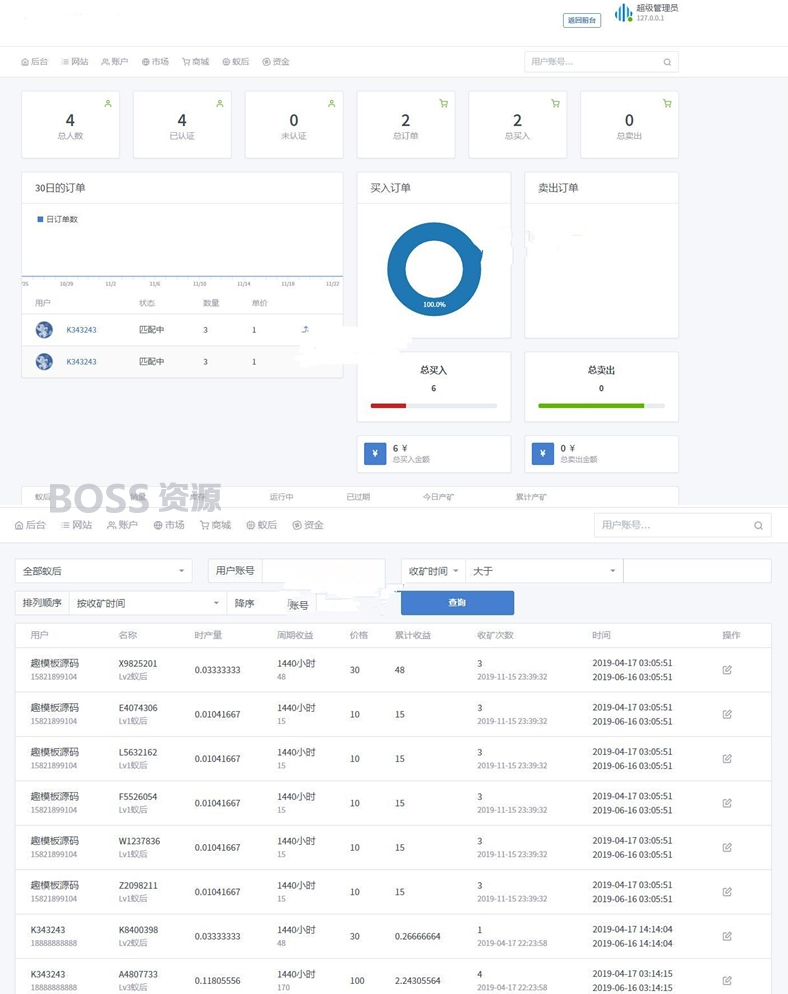Click the cart icon on 总卖出 card

click(667, 103)
